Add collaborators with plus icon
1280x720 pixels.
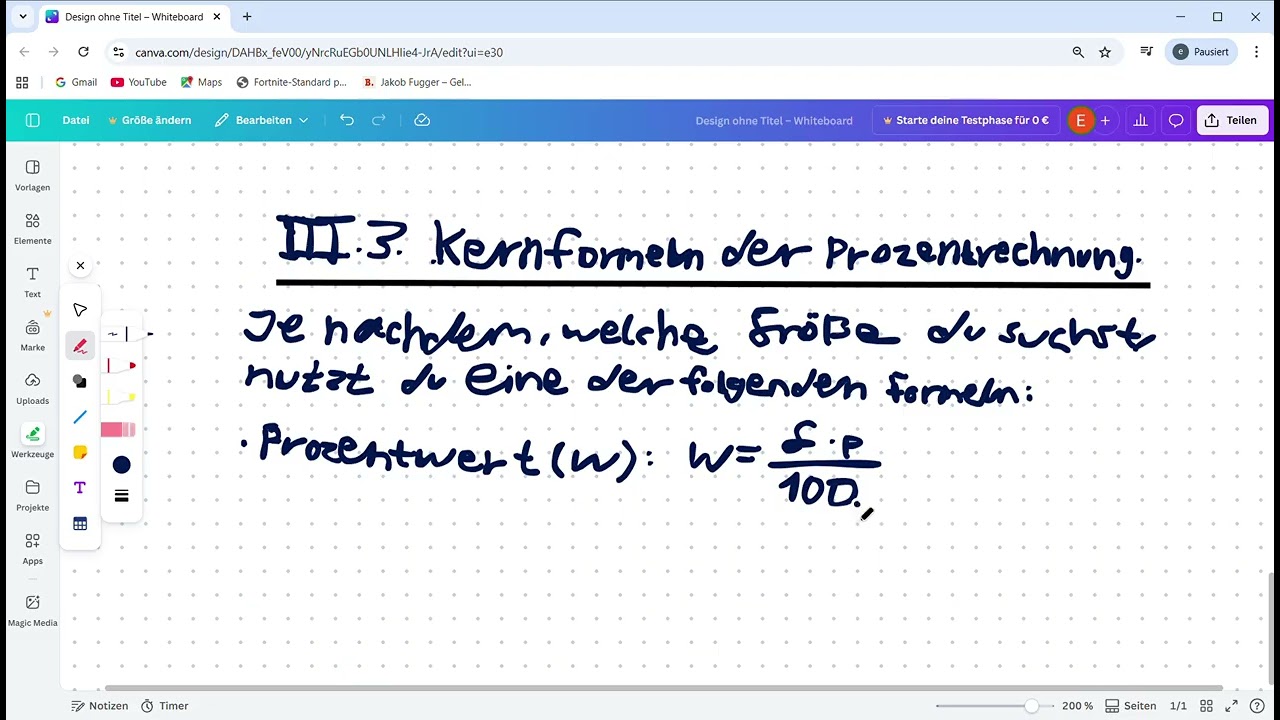click(1105, 120)
